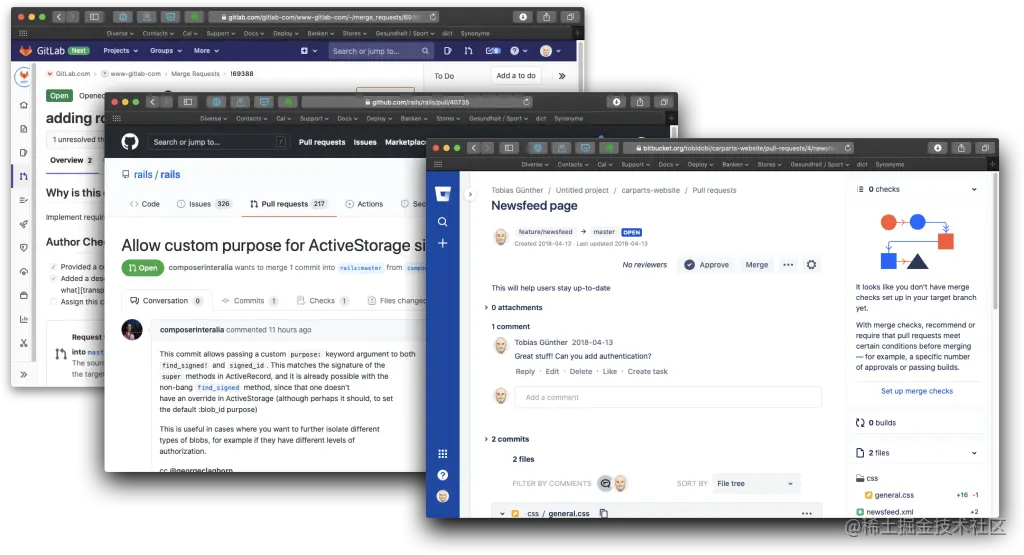
Task: Open the GitLab user avatar menu
Action: pos(550,50)
